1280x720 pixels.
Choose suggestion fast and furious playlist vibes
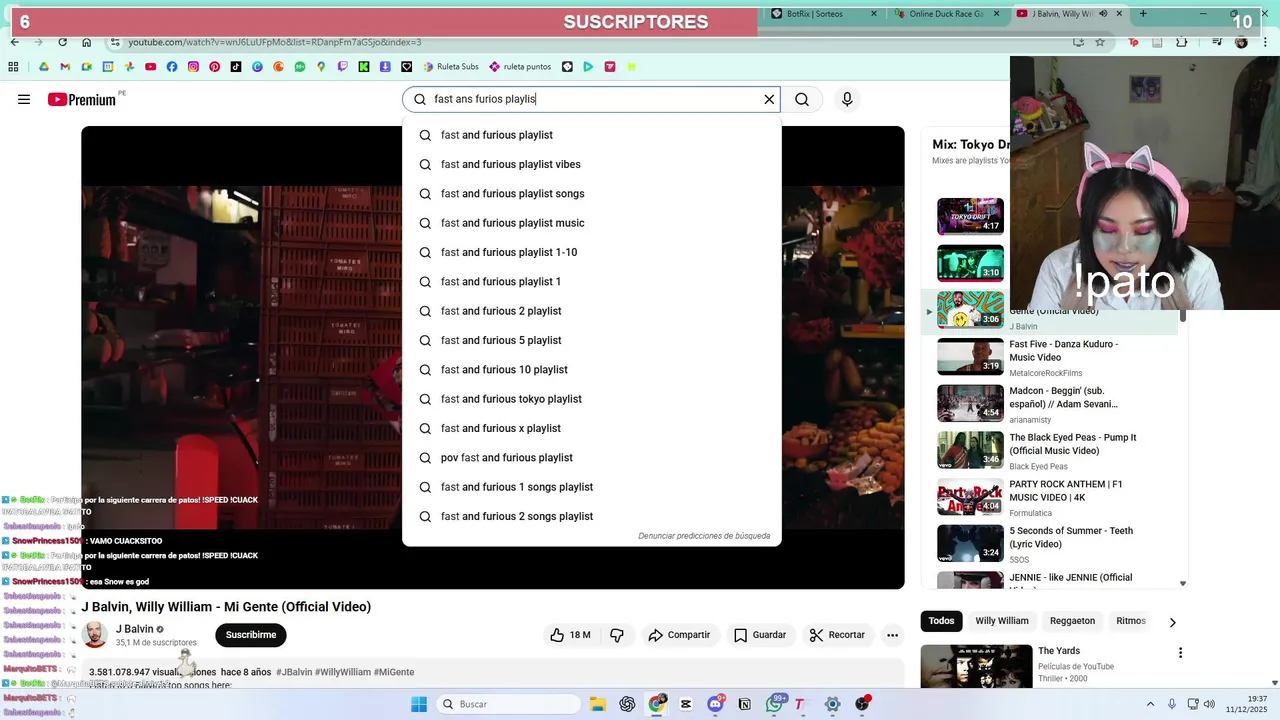pyautogui.click(x=592, y=164)
